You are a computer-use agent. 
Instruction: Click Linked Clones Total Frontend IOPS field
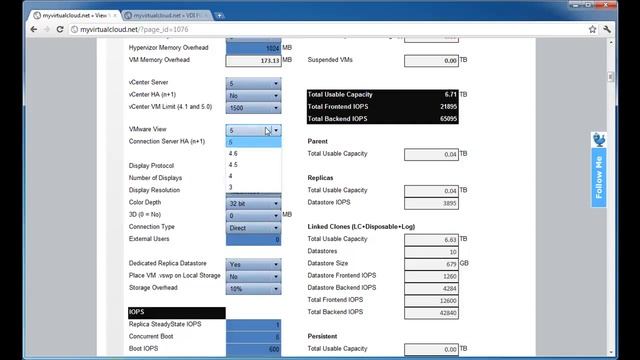pyautogui.click(x=431, y=301)
